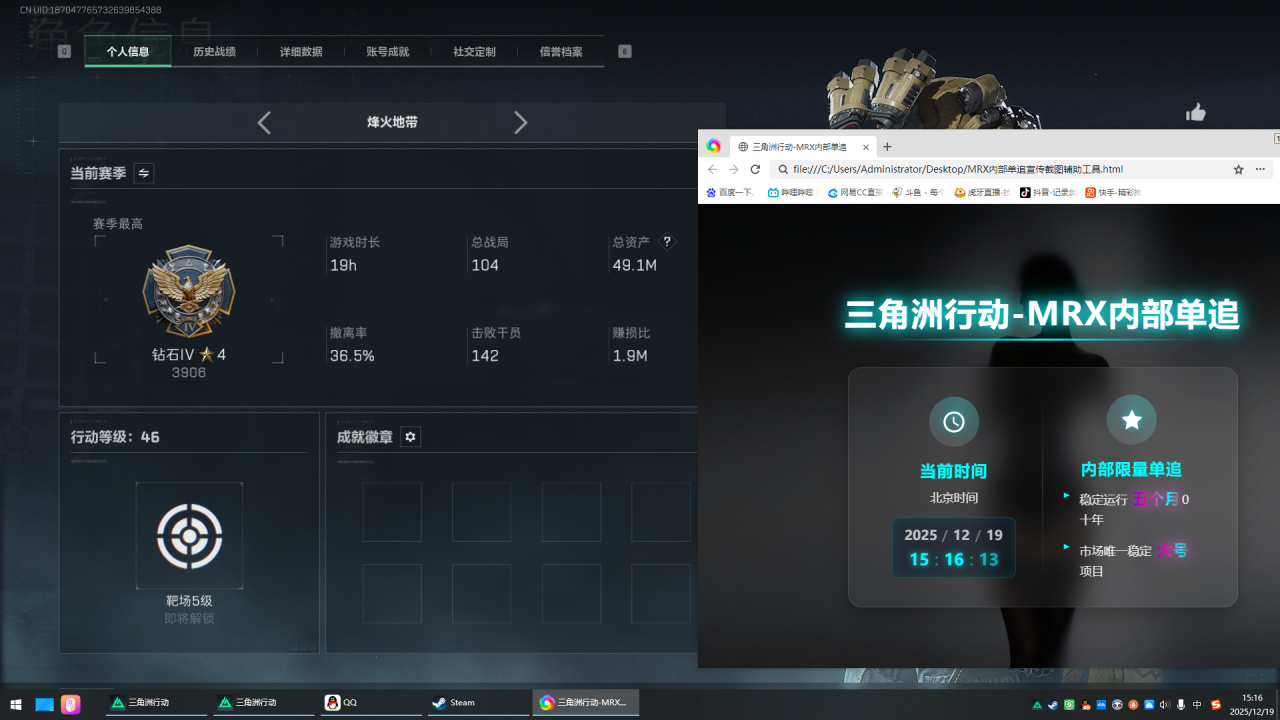Screen dimensions: 1280x720
Task: Expand the 烽火地带 left arrow
Action: pyautogui.click(x=264, y=122)
